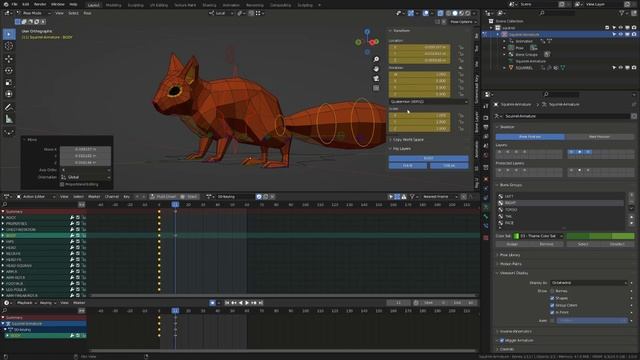The height and width of the screenshot is (360, 640).
Task: Click the Filter funnel icon in outliner
Action: click(622, 13)
